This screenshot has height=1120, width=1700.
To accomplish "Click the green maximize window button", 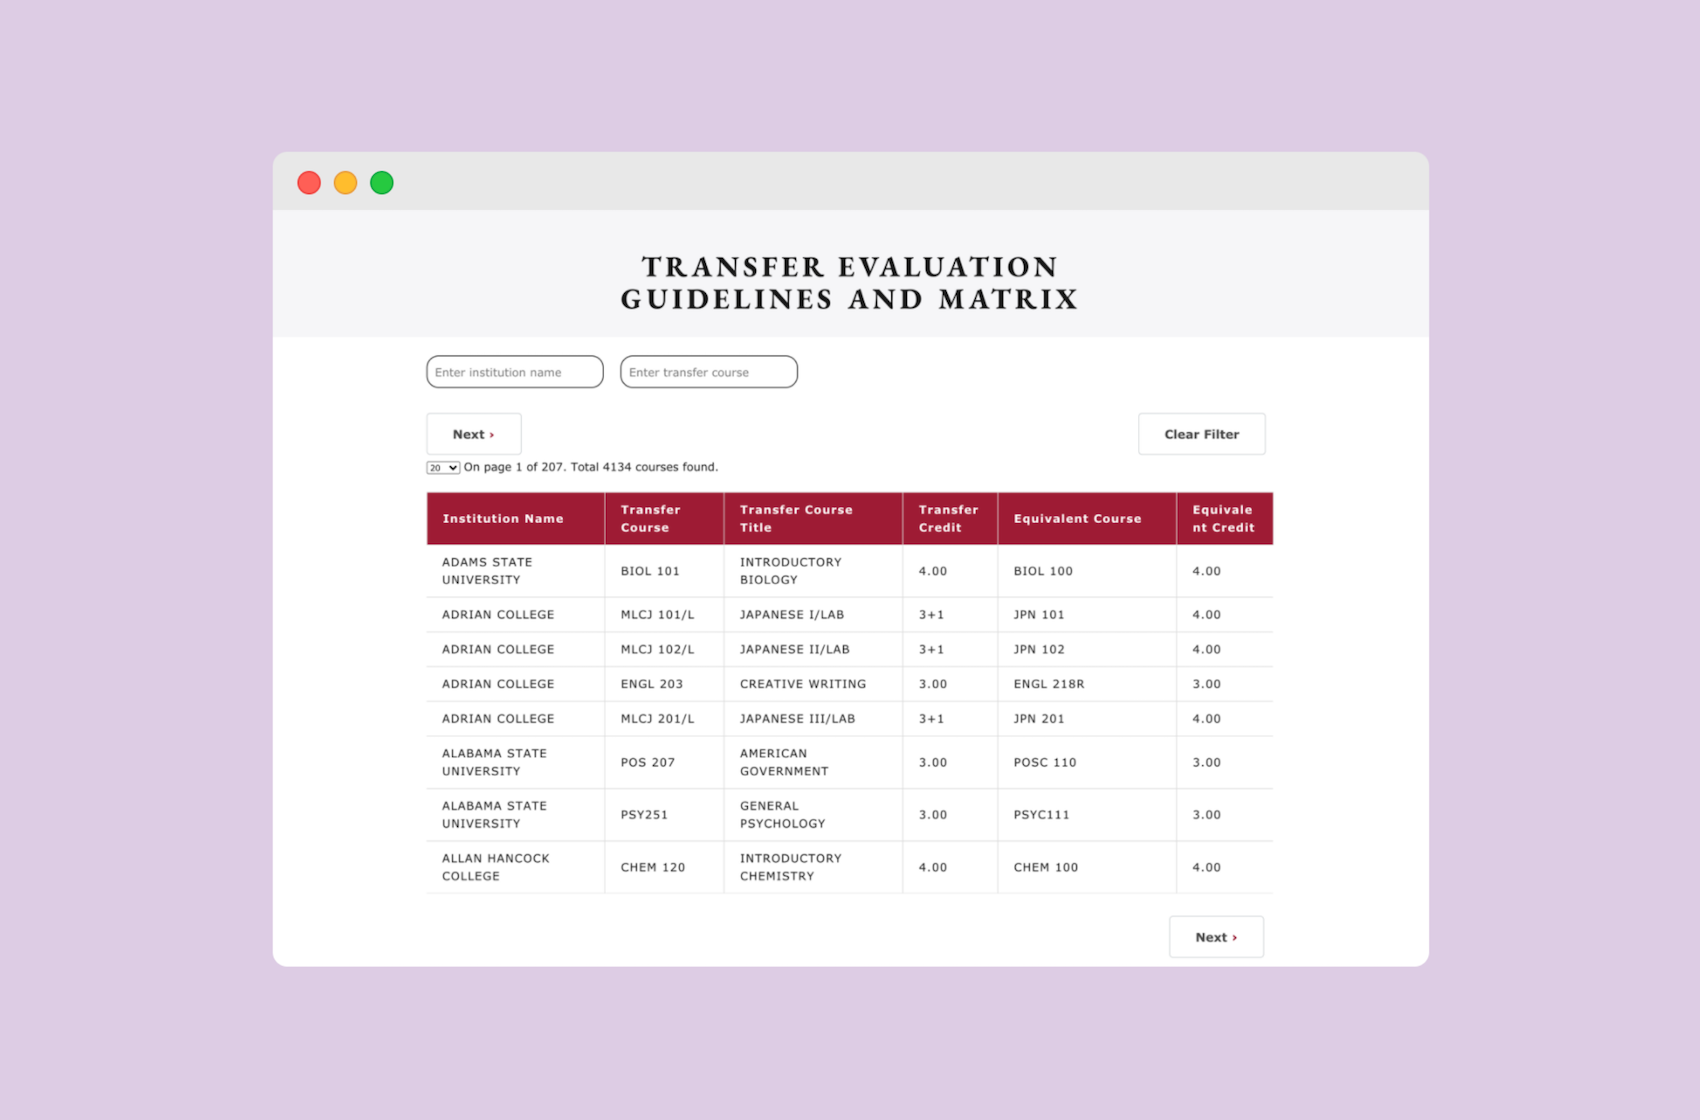I will click(381, 183).
